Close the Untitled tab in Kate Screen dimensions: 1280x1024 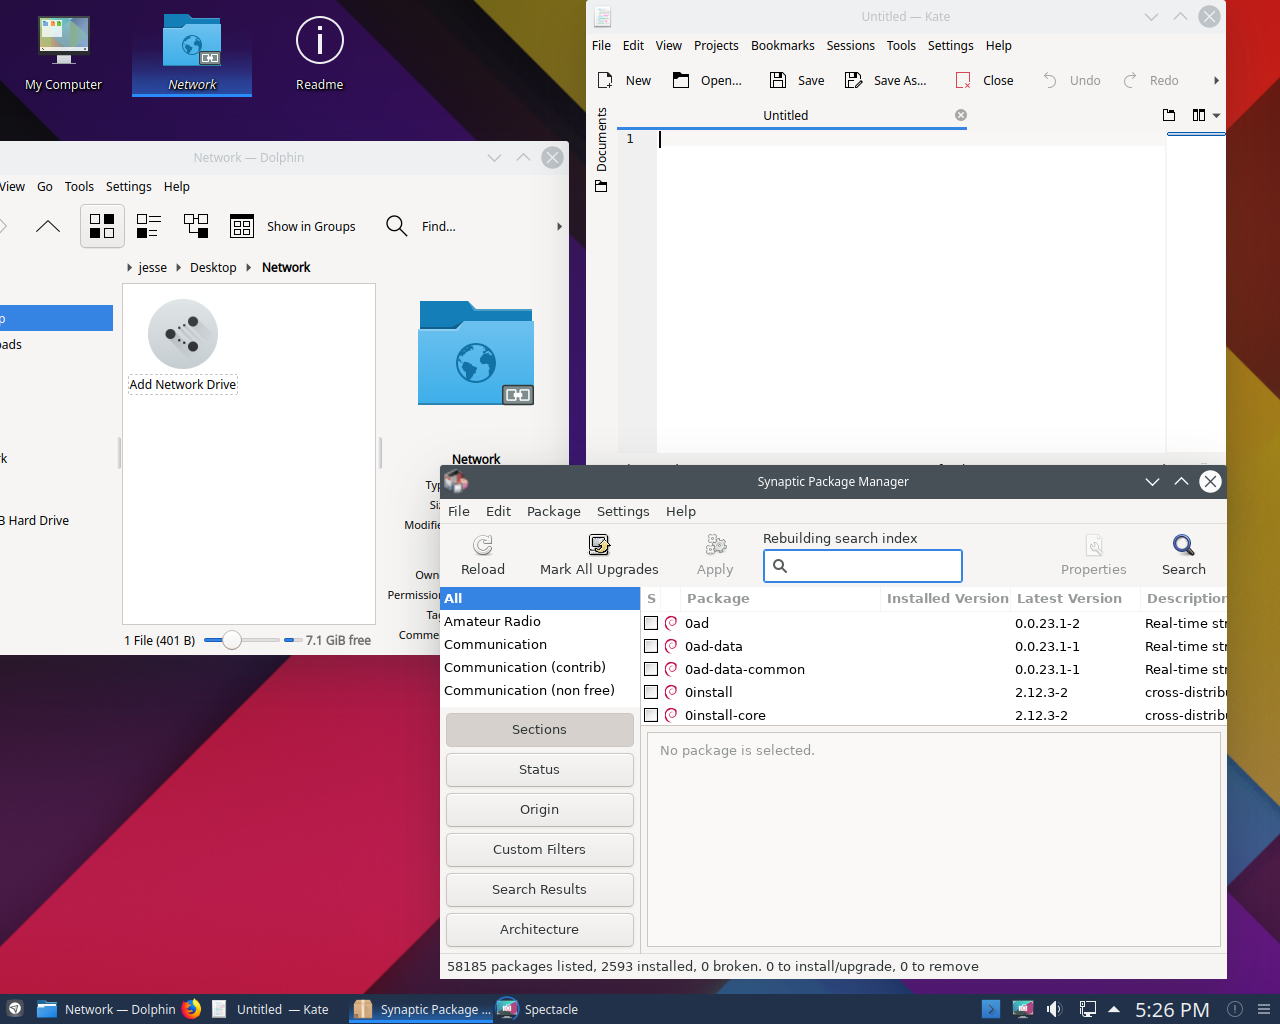[x=961, y=115]
